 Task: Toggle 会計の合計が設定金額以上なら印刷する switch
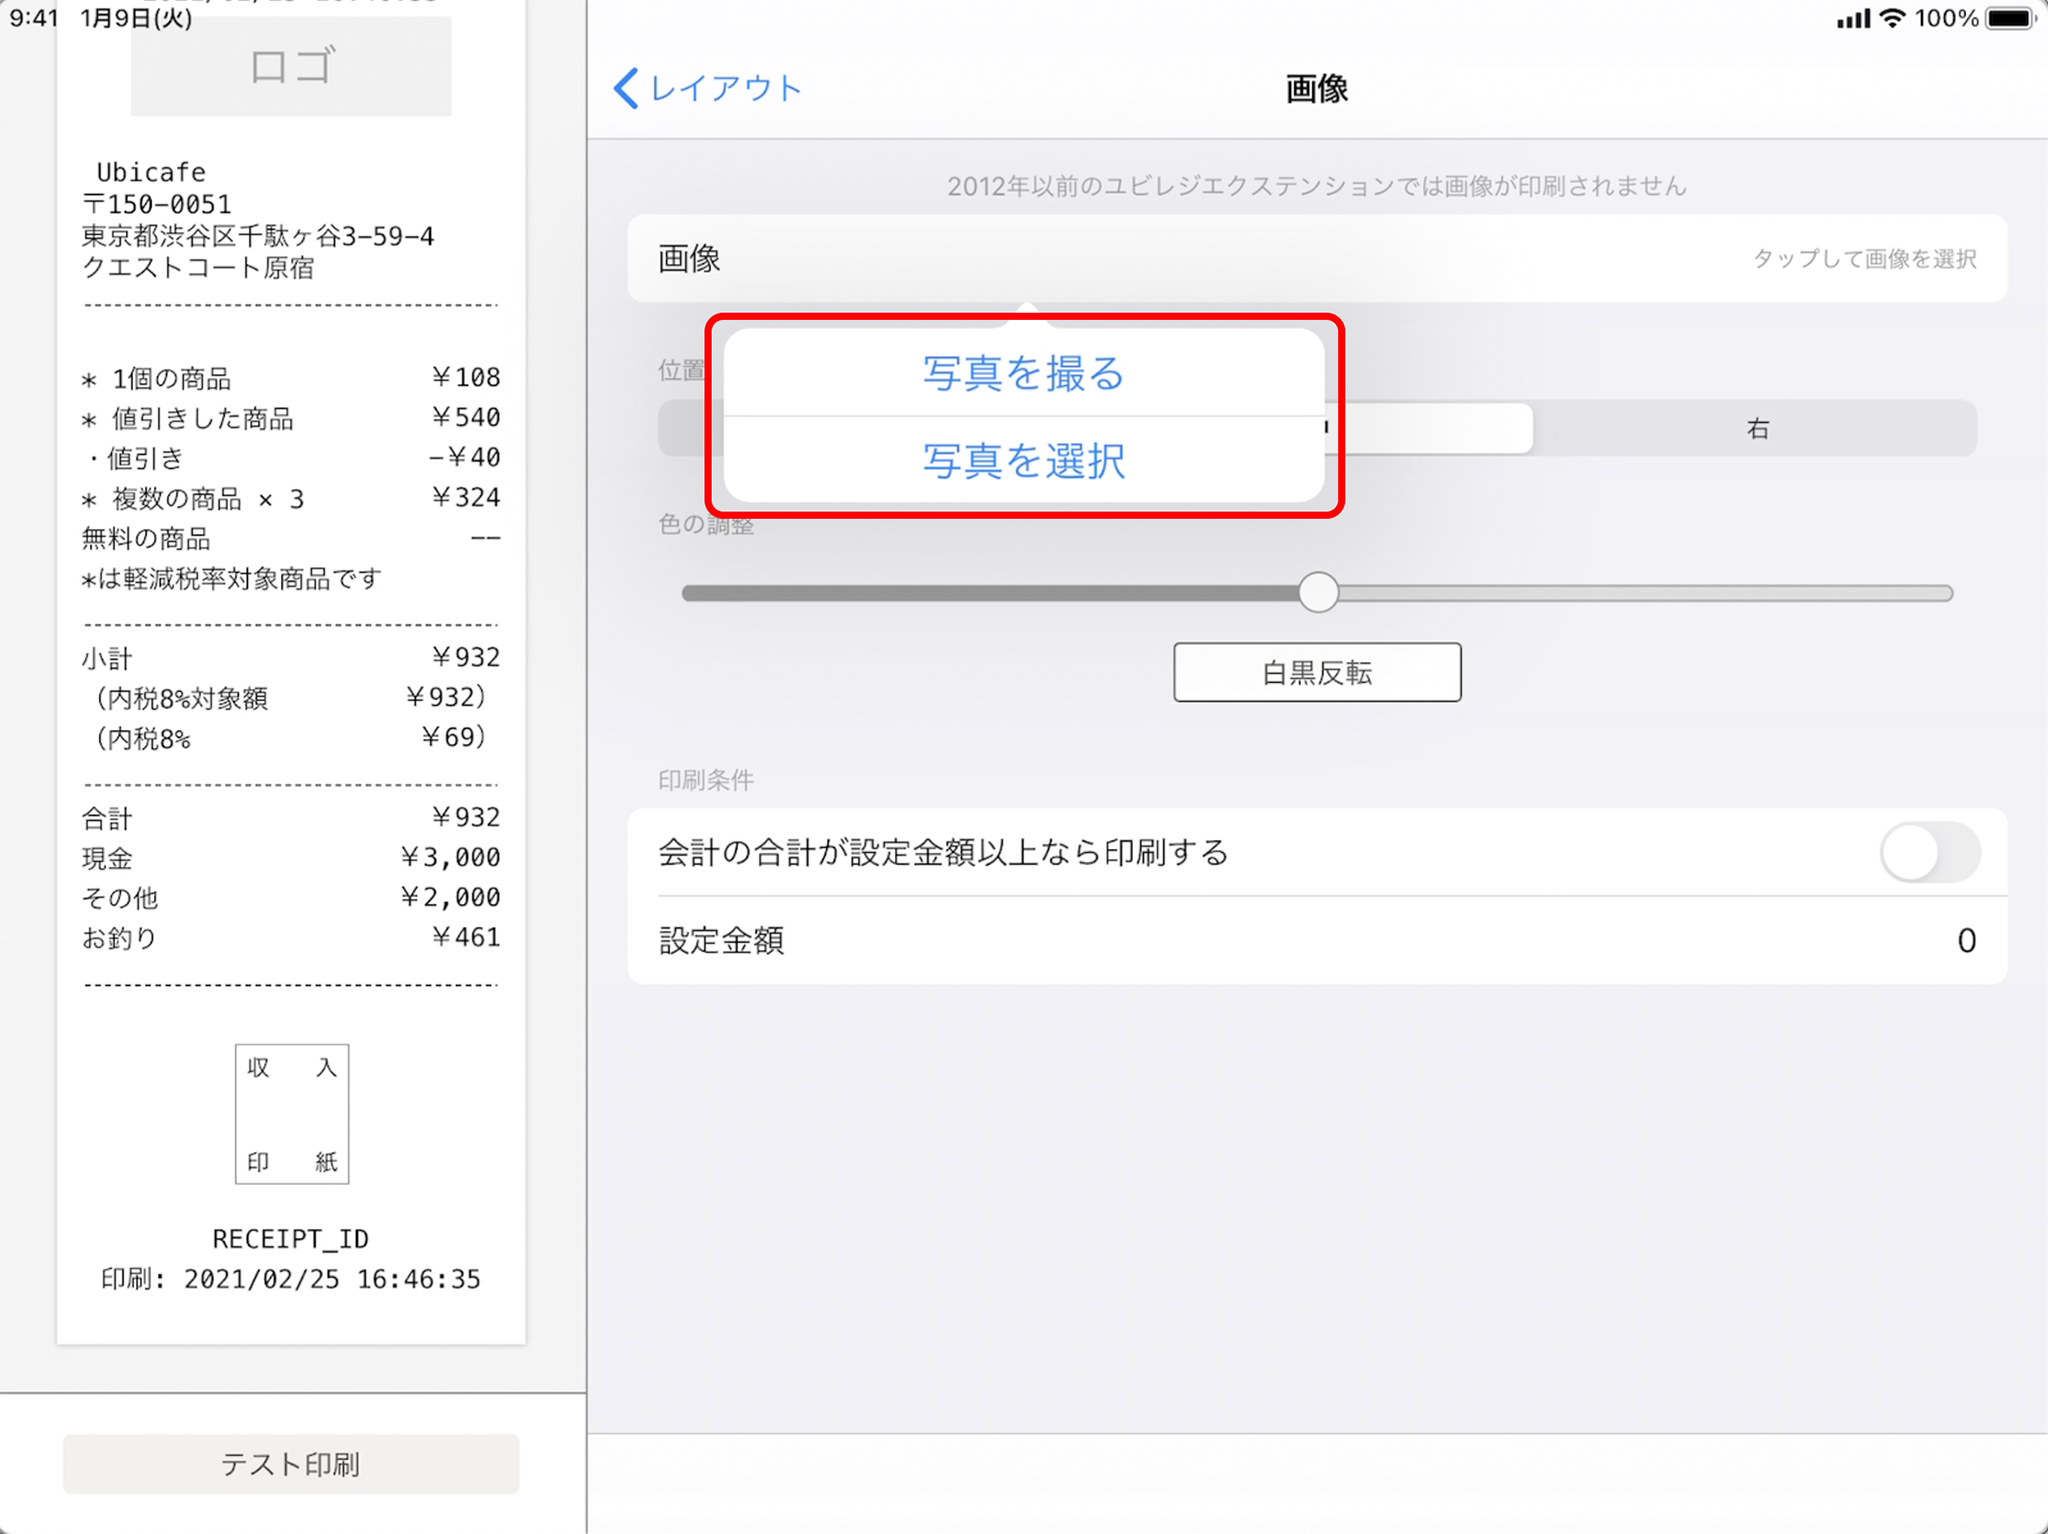click(x=1929, y=852)
